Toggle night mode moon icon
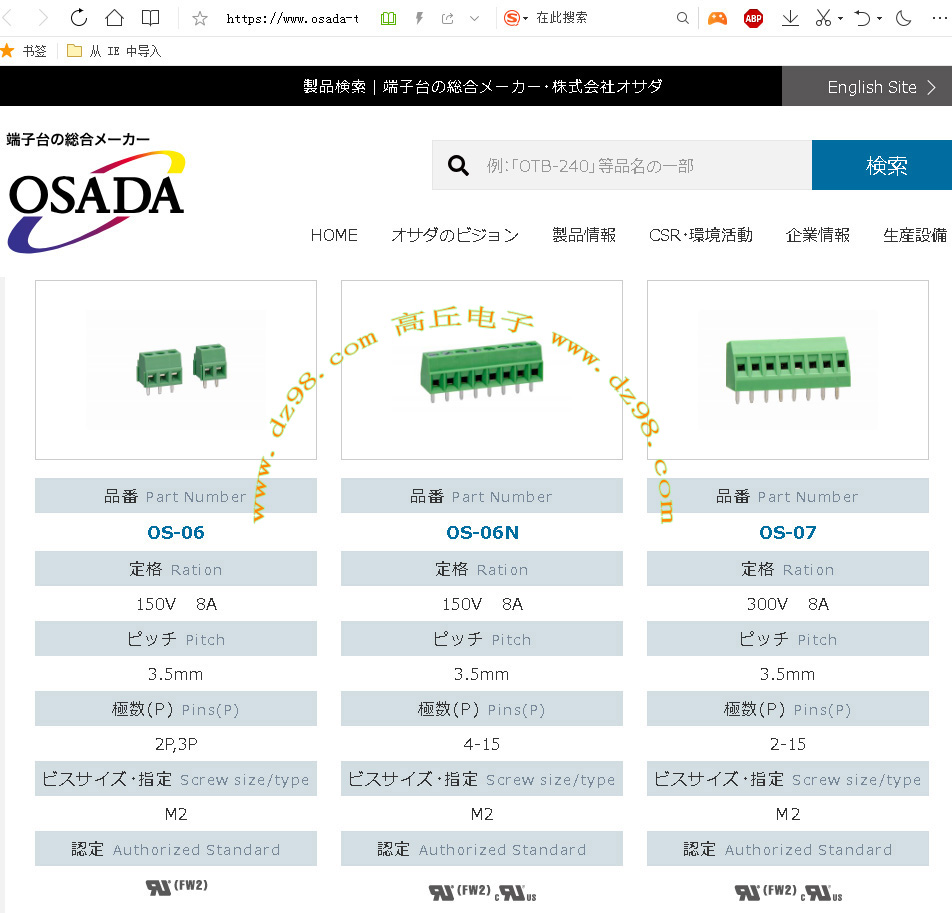 click(903, 18)
